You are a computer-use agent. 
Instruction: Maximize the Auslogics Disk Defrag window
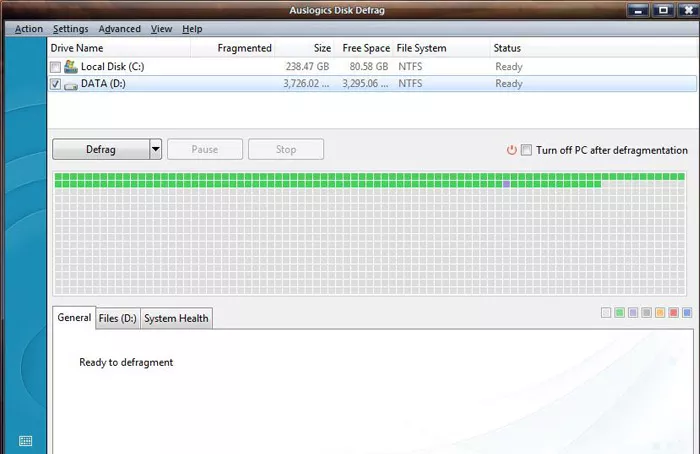click(x=663, y=10)
